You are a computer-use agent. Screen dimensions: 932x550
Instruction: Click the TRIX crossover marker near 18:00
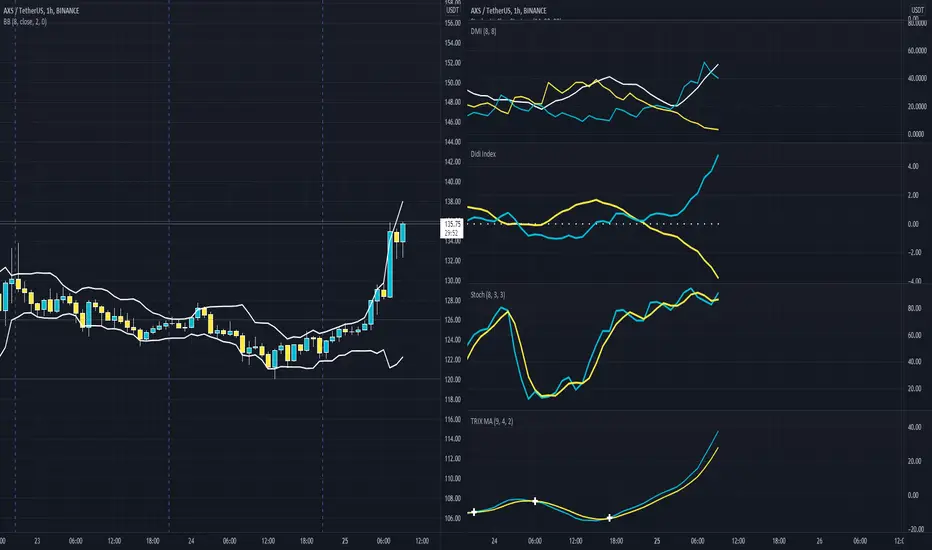point(609,518)
